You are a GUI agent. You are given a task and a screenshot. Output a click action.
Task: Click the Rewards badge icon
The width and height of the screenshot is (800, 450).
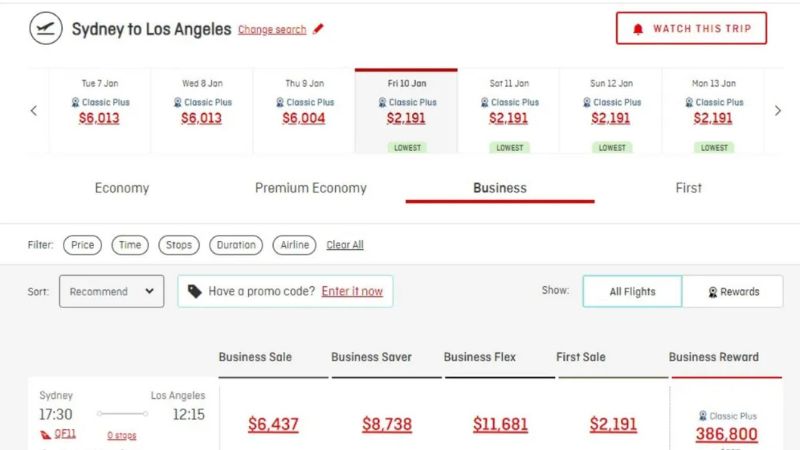(712, 292)
